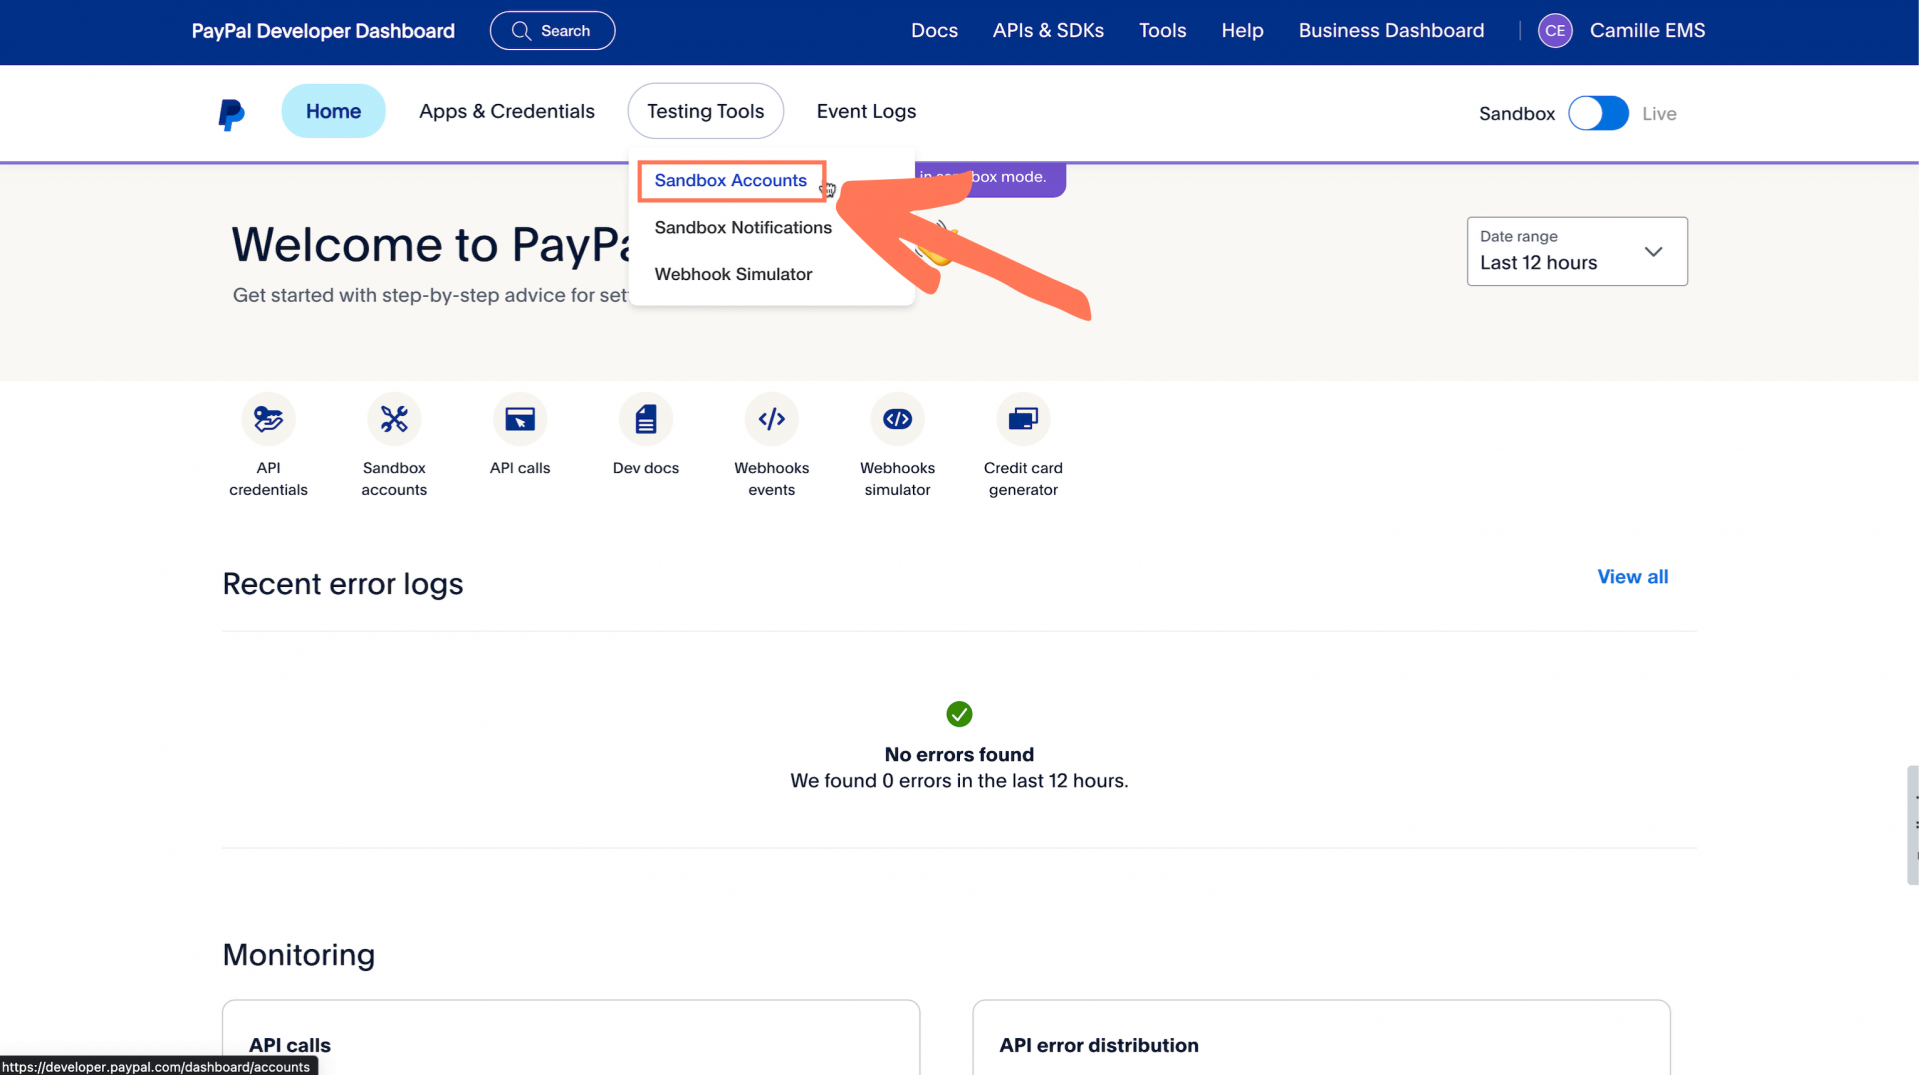
Task: Open the Apps & Credentials tab
Action: (507, 111)
